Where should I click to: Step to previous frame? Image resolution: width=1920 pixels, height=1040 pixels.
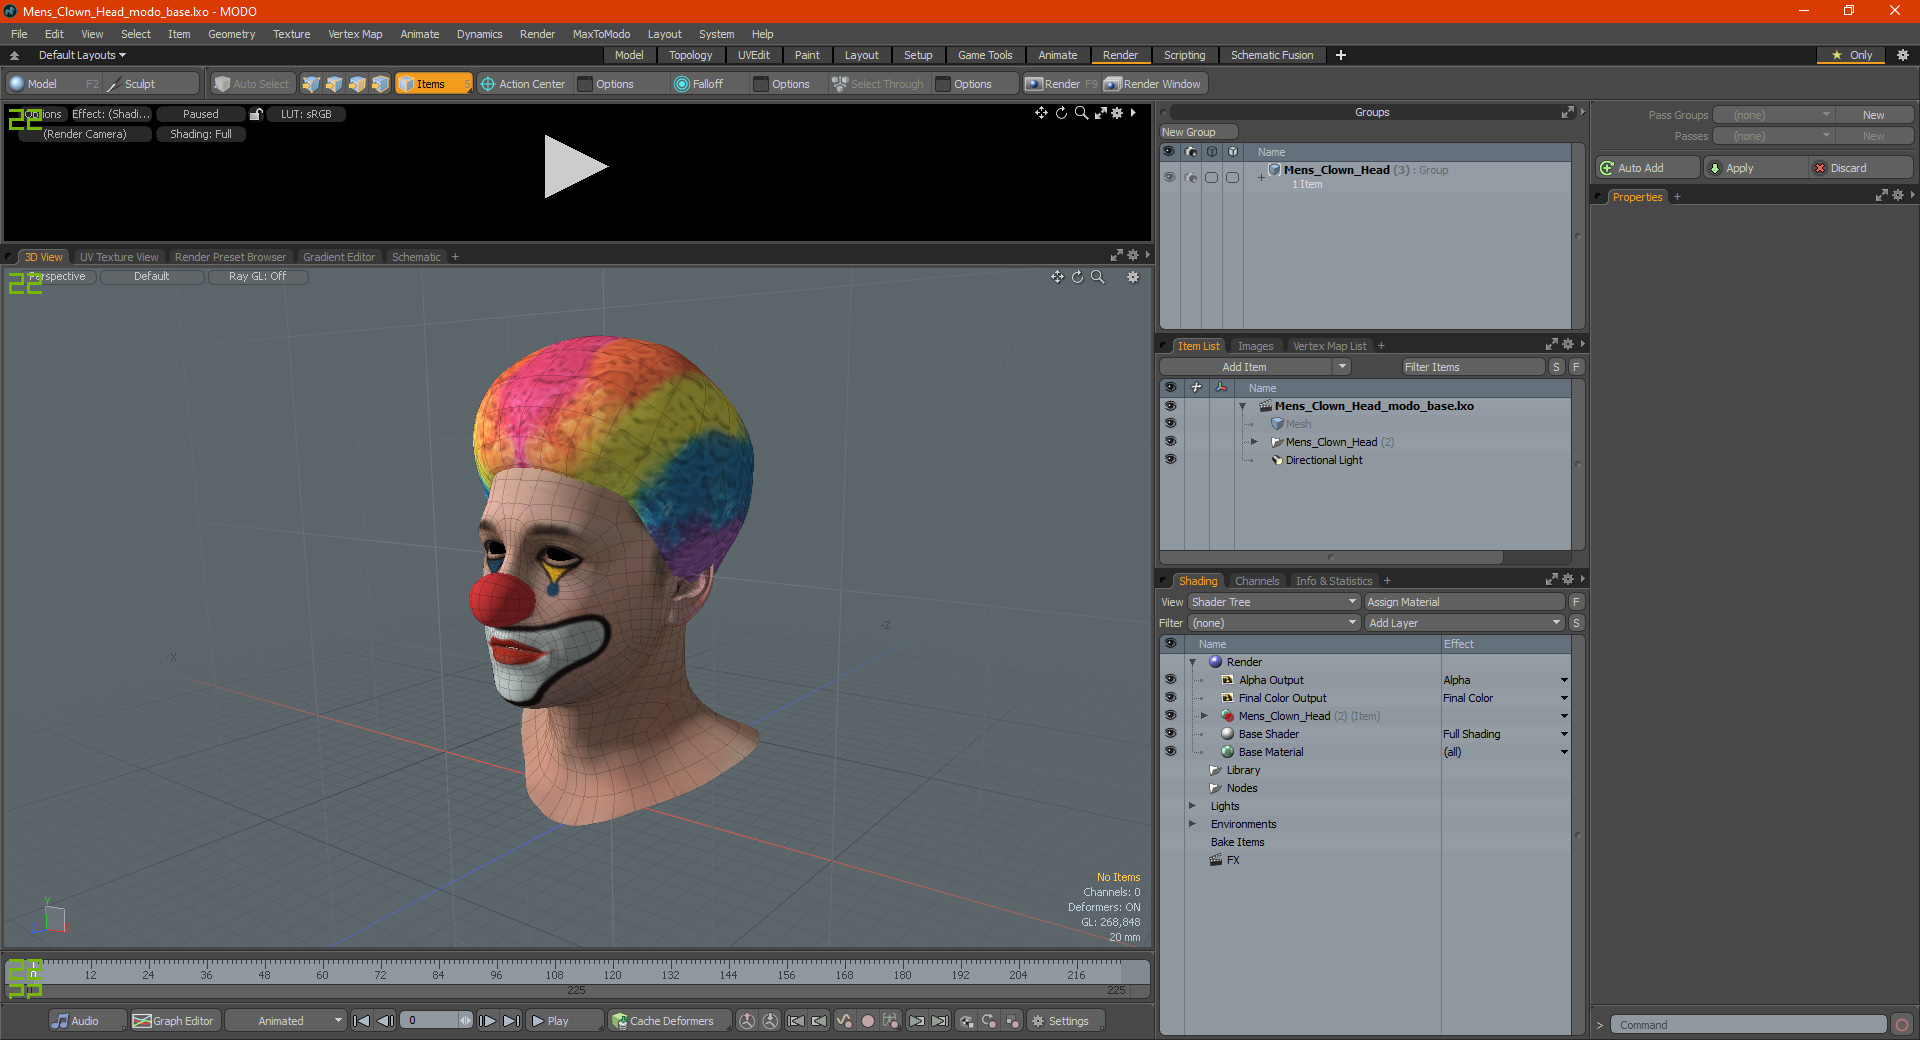pos(385,1021)
